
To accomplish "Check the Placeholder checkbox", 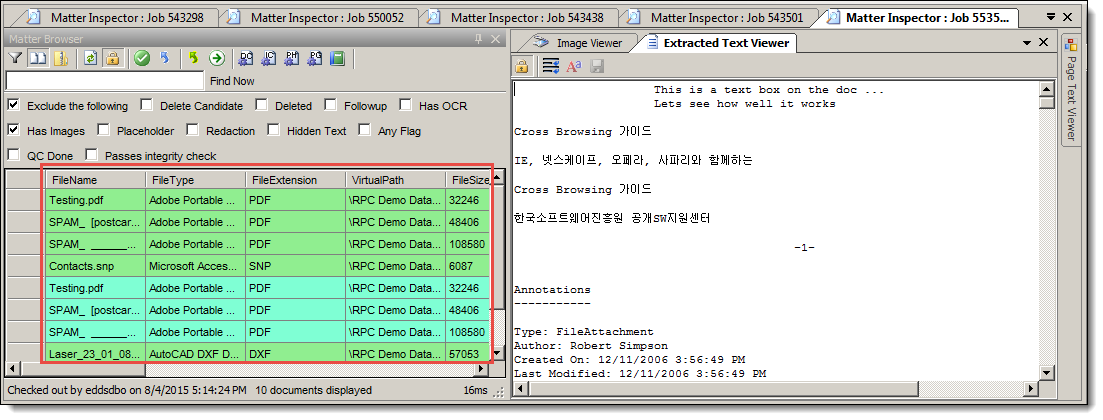I will pyautogui.click(x=103, y=129).
